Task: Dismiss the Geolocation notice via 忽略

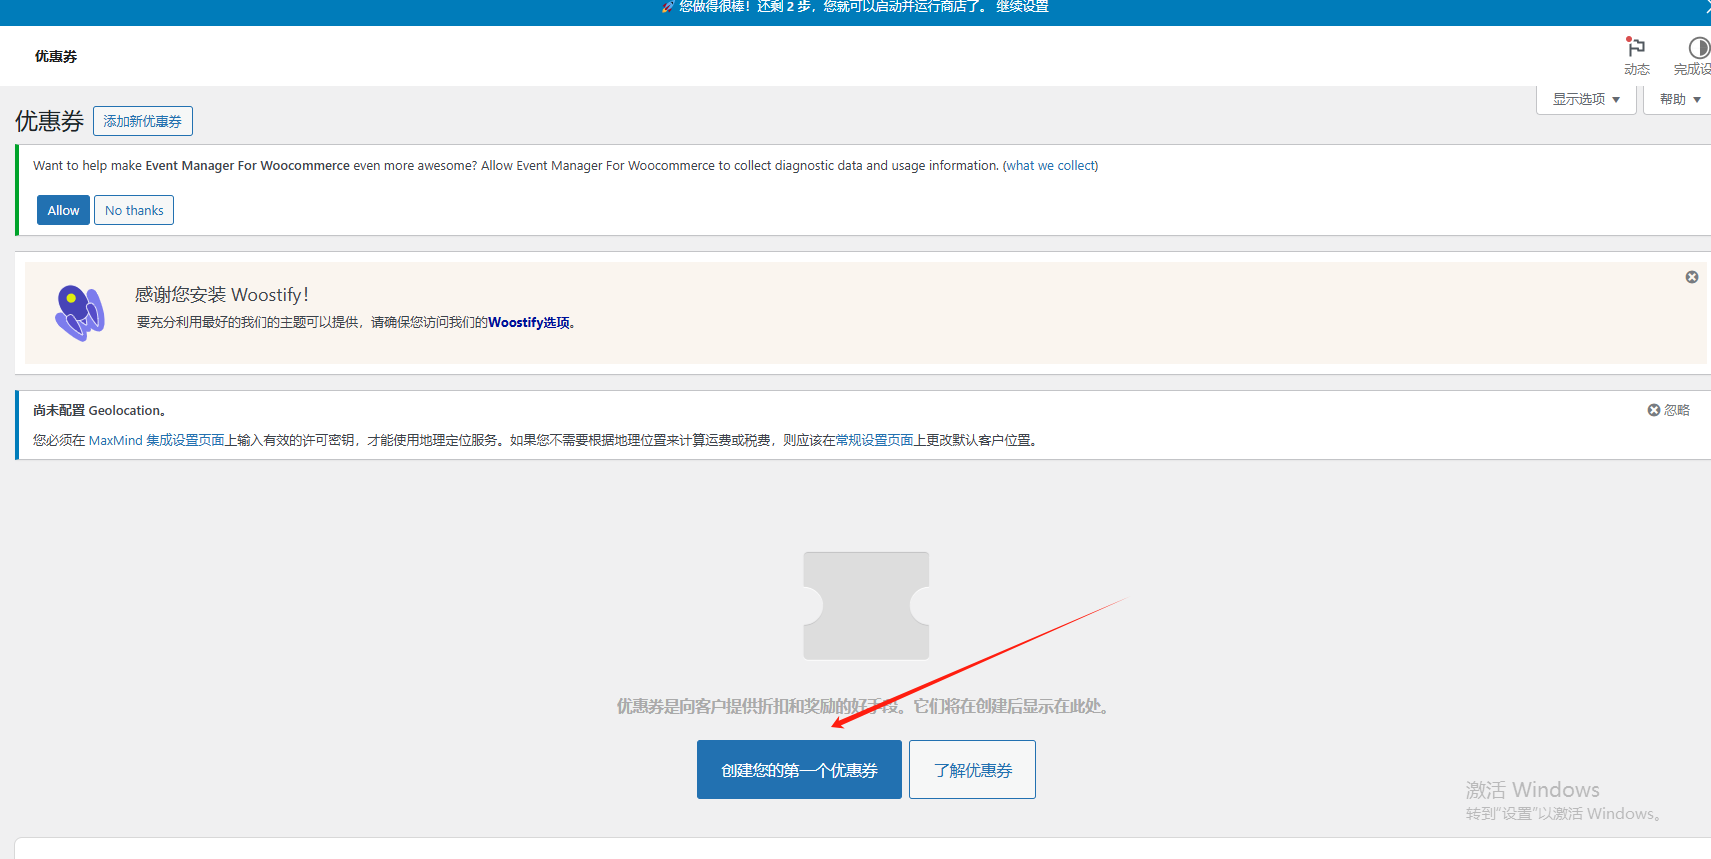Action: click(x=1668, y=410)
